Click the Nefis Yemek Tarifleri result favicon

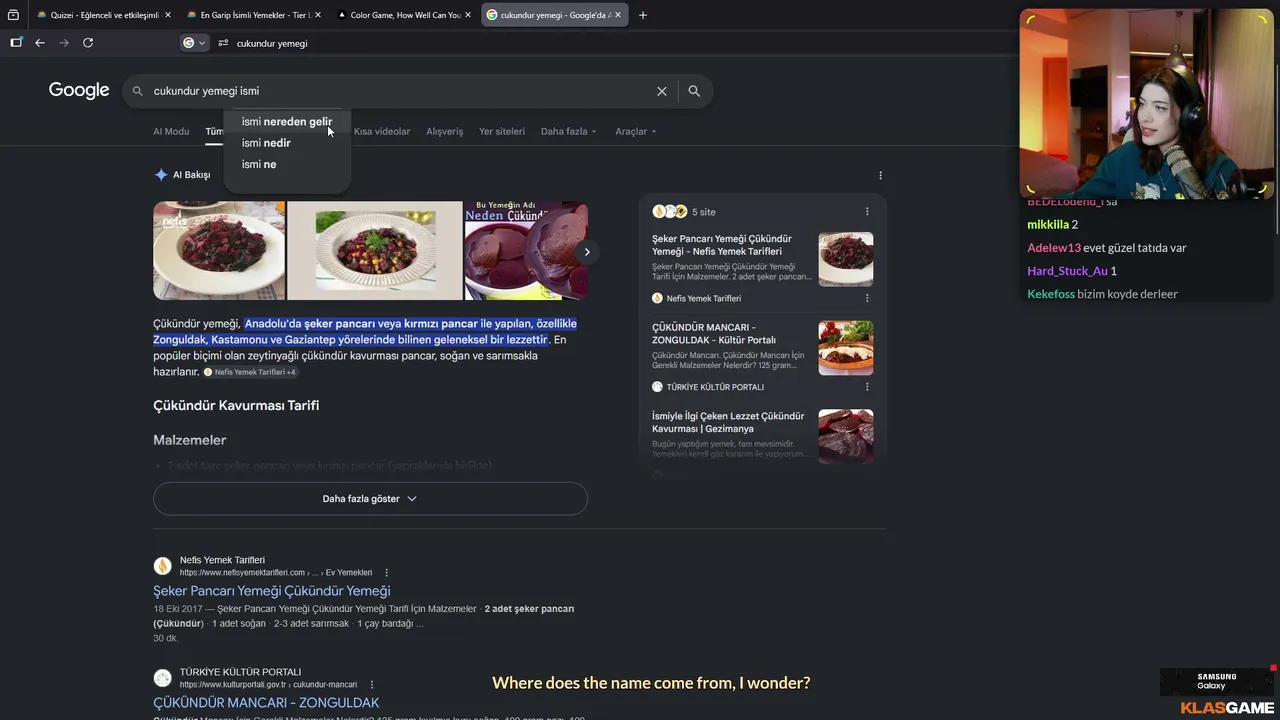(x=162, y=566)
